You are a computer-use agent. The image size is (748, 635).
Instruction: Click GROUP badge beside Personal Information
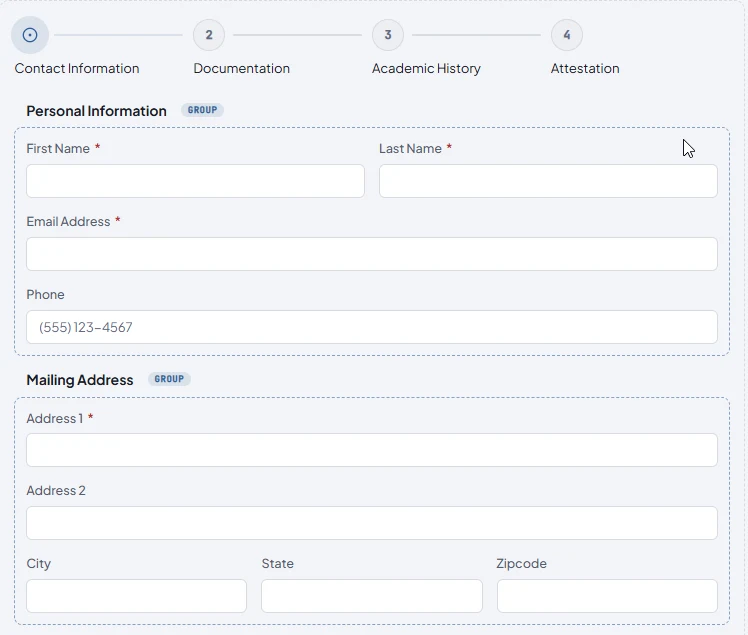coord(202,110)
